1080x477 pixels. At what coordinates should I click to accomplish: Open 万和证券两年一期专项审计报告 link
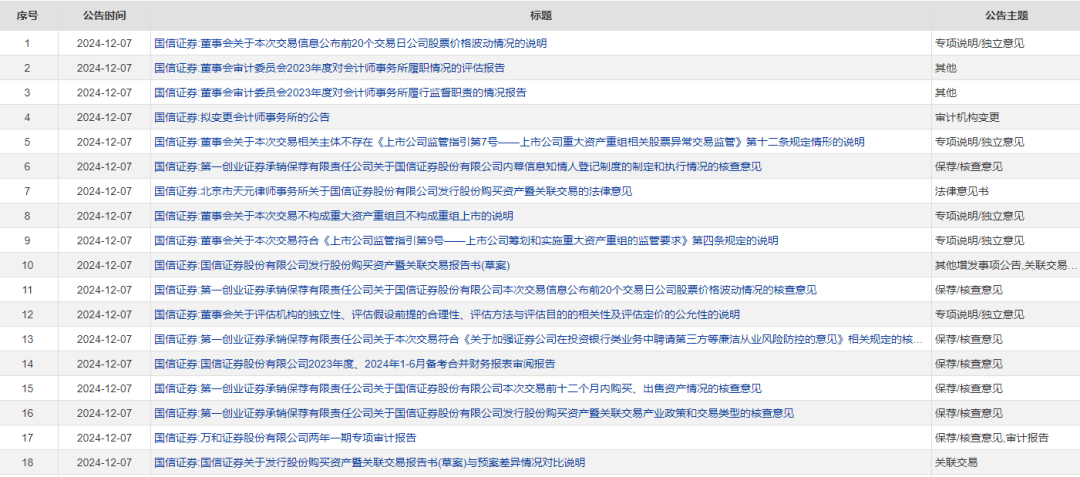point(285,438)
